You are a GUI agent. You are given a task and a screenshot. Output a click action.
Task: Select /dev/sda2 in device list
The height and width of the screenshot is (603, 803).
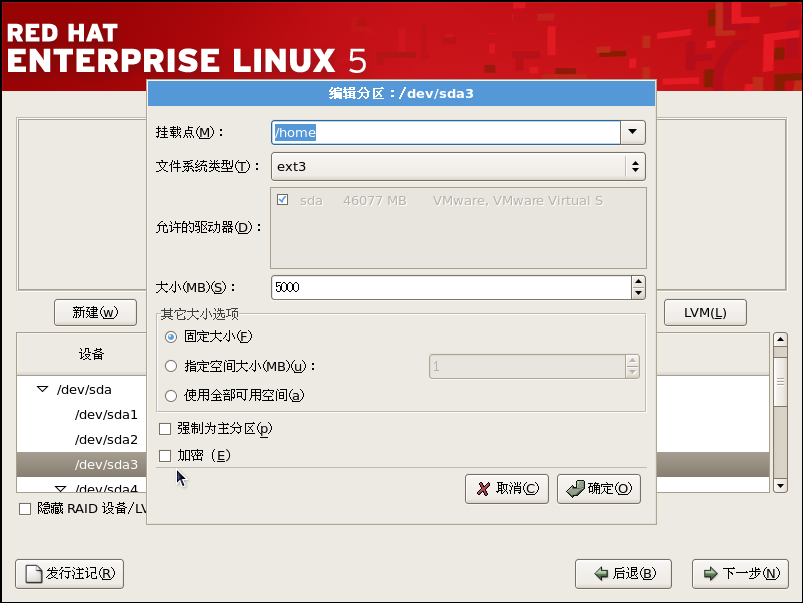point(106,440)
